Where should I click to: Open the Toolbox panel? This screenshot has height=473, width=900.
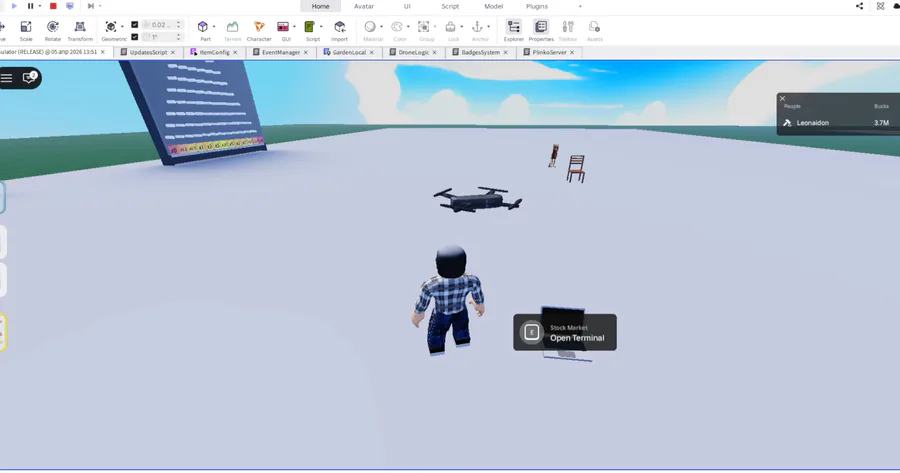coord(568,30)
